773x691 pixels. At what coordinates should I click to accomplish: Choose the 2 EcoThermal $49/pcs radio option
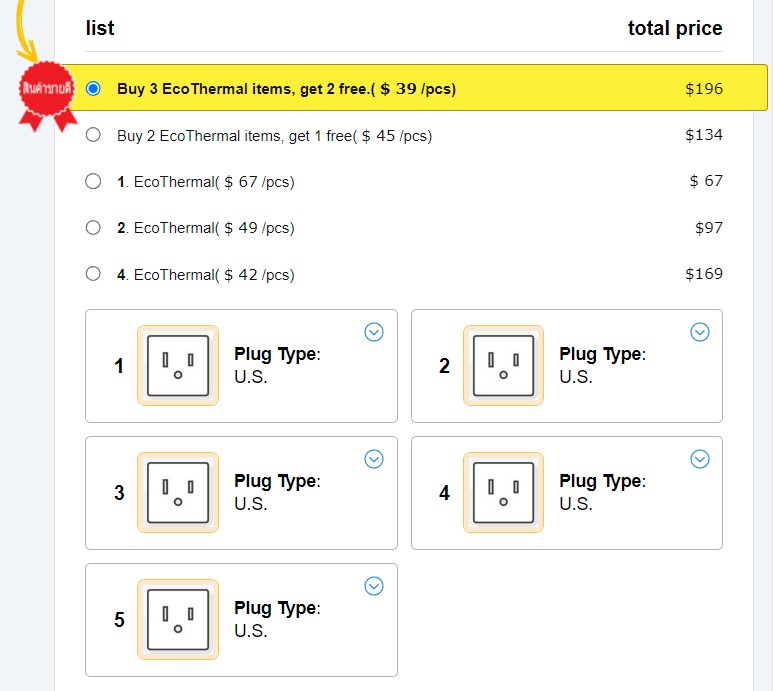94,227
